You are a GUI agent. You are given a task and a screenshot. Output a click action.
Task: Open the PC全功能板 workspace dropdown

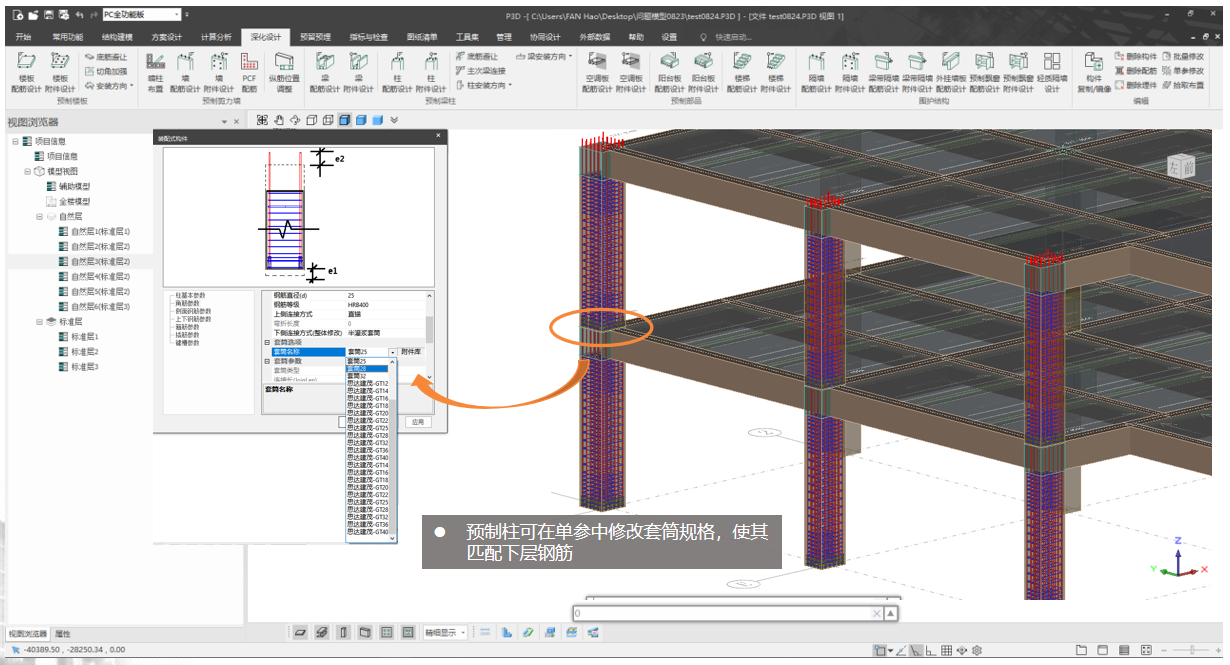[x=177, y=15]
